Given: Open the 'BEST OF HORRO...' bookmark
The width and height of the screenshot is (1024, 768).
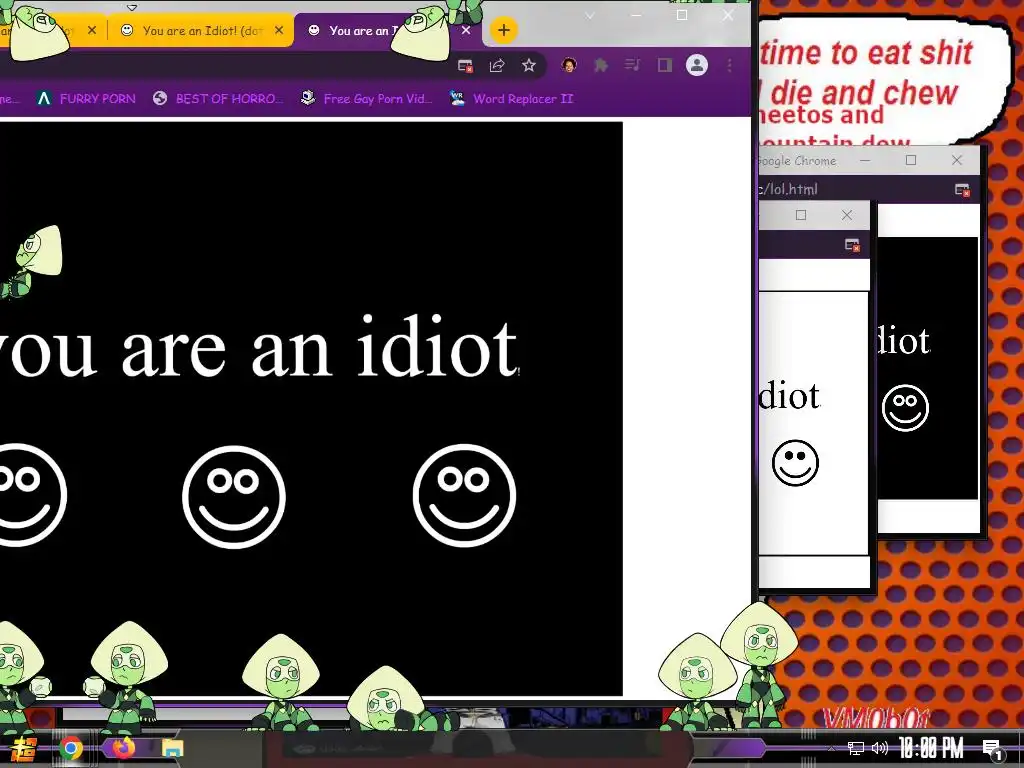Looking at the screenshot, I should point(219,99).
